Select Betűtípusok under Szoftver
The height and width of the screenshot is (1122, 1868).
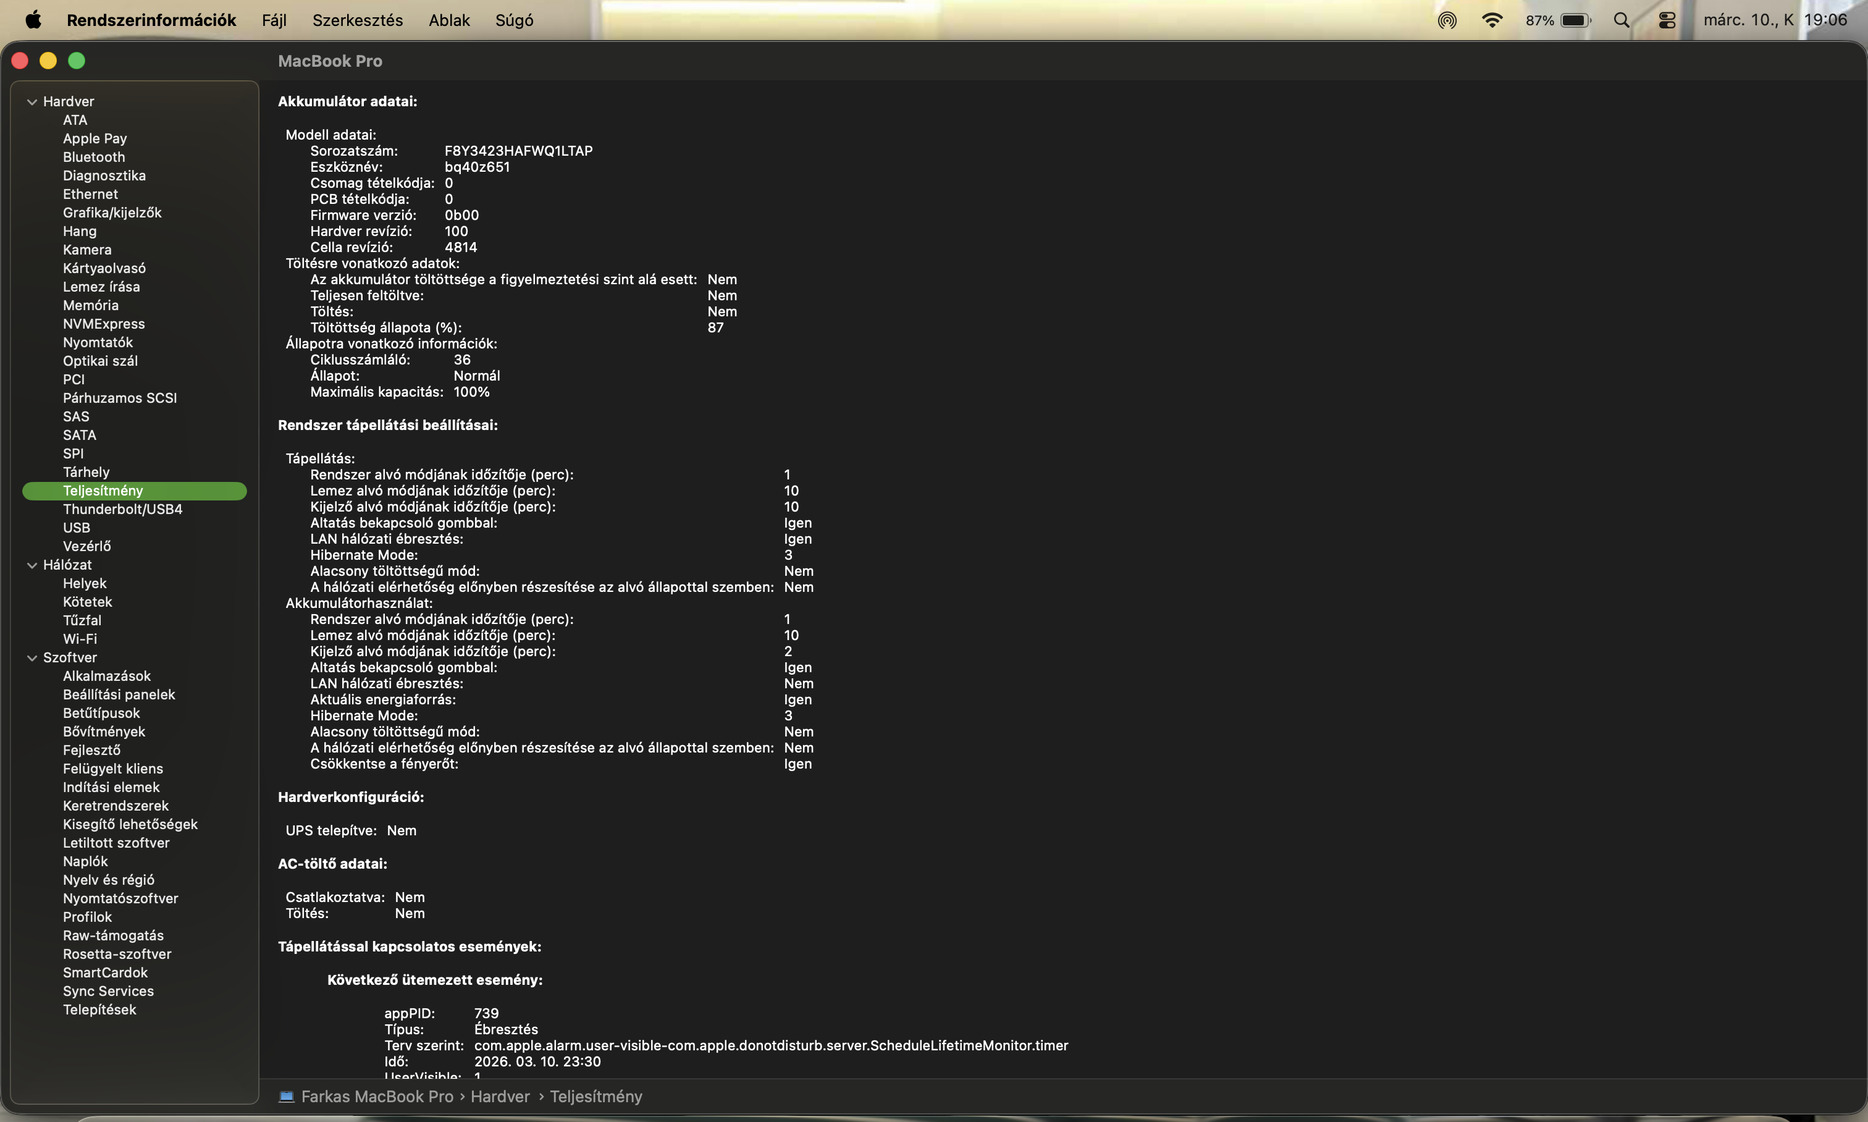(x=101, y=713)
